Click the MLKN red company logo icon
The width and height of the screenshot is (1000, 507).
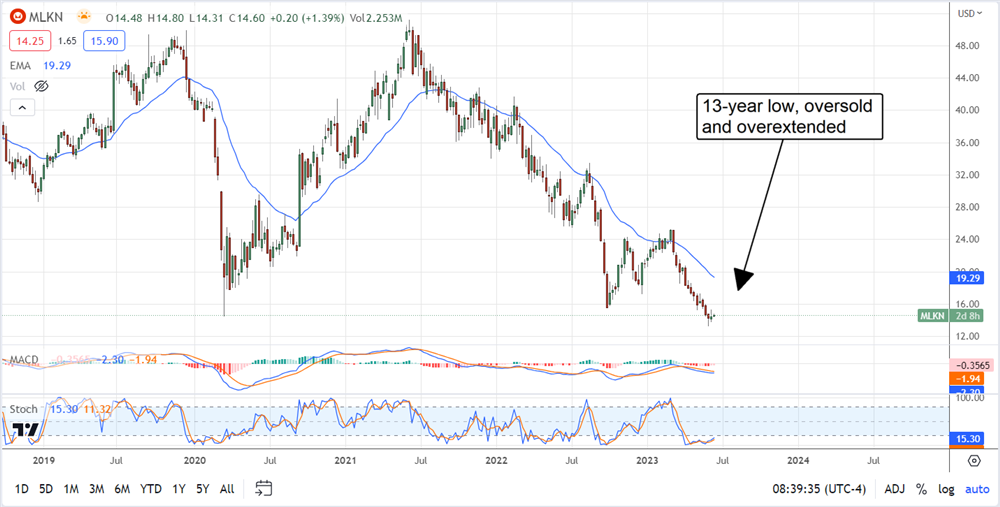click(17, 15)
